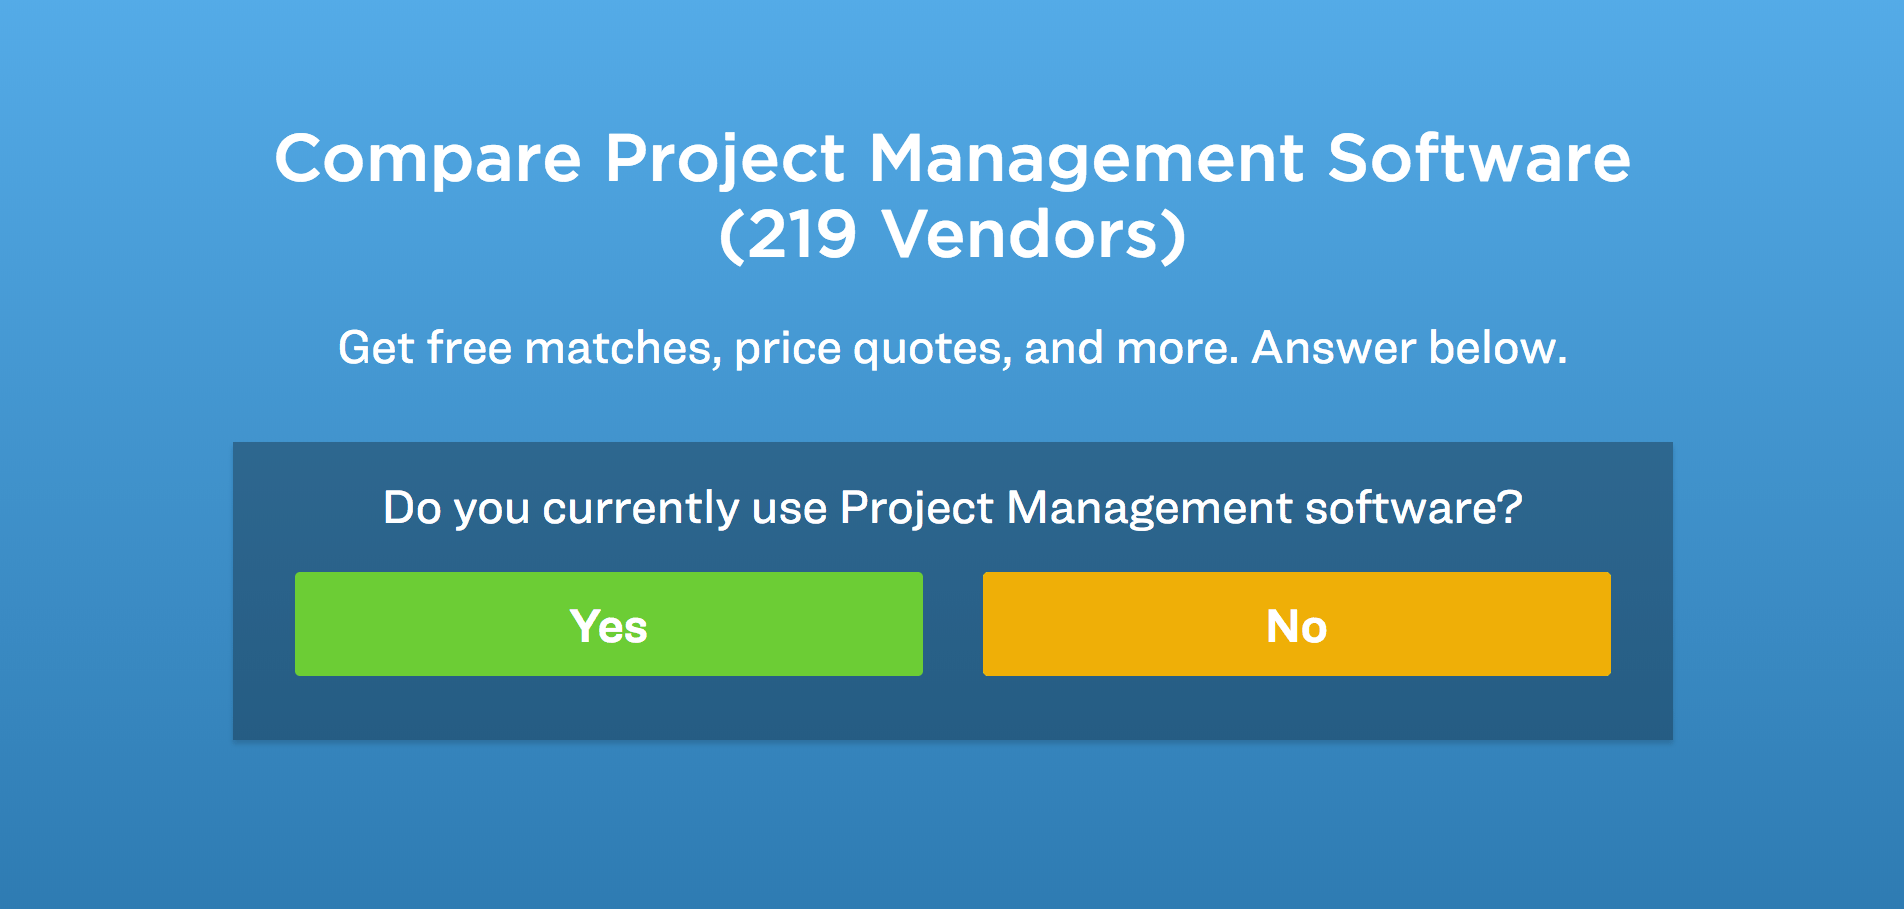Screen dimensions: 1904x909
Task: Click below the Yes button inside the panel
Action: [608, 712]
